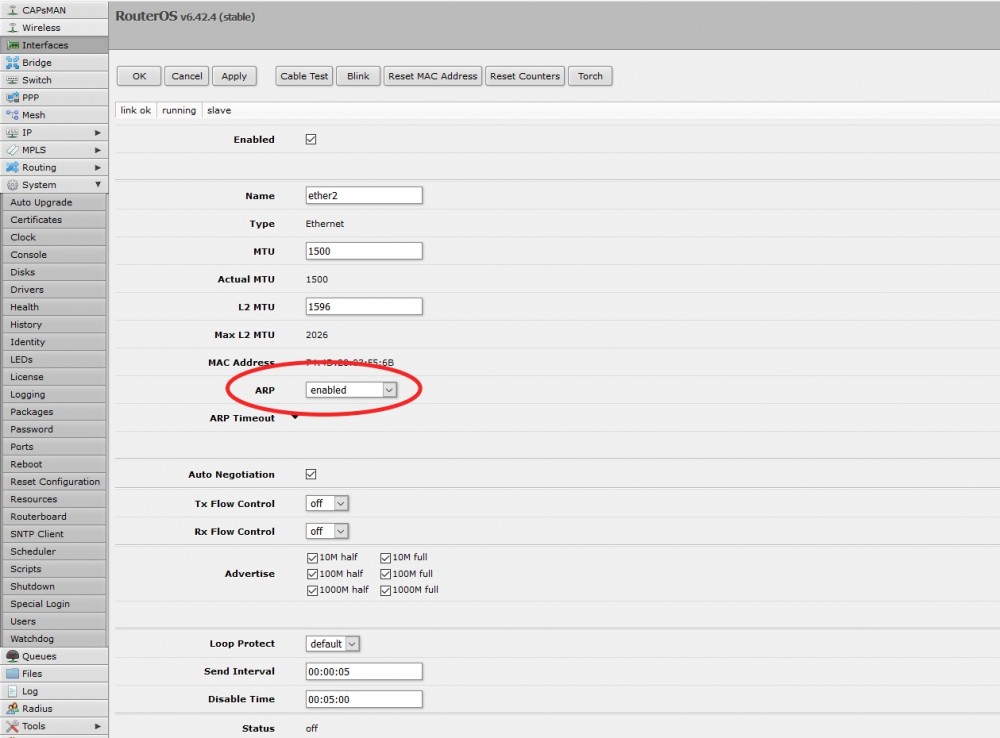Open the Certificates submenu item

point(36,220)
